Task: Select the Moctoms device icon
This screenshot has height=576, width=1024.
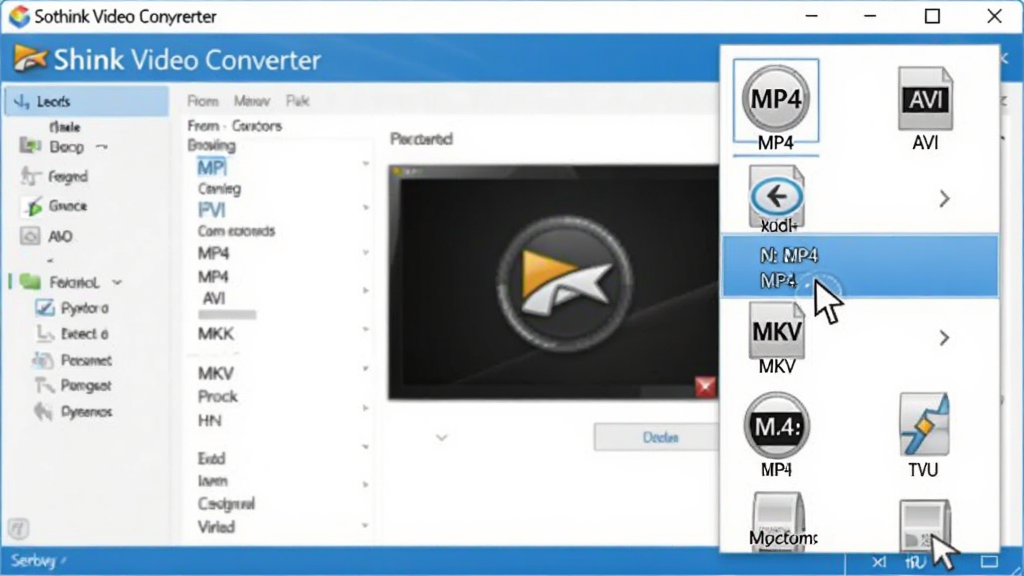Action: coord(778,520)
